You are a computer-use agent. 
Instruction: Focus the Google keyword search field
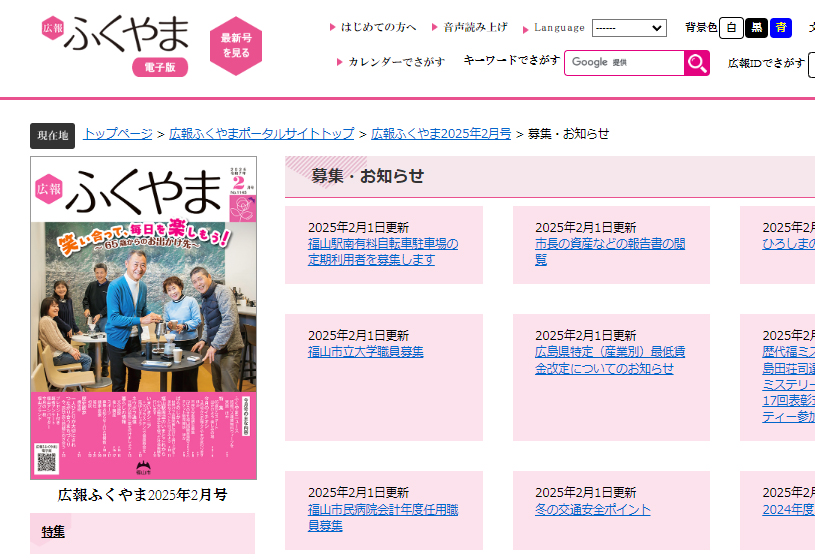[x=624, y=63]
